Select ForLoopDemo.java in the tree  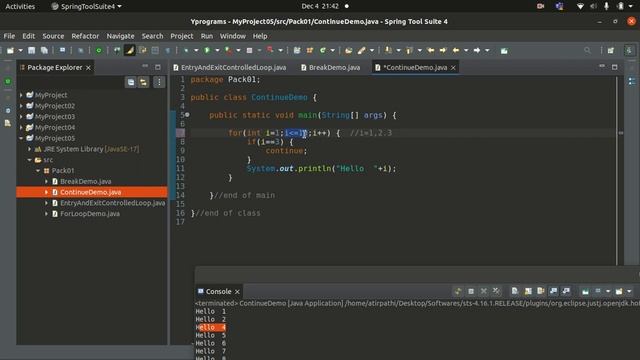pos(90,213)
